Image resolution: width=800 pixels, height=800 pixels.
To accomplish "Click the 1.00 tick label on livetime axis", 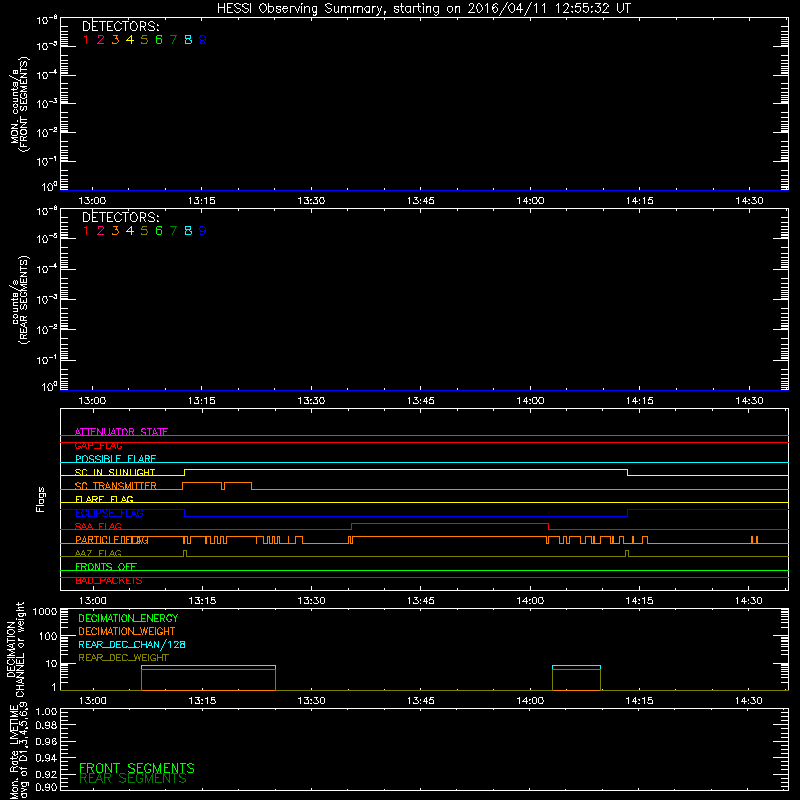I will (x=46, y=711).
